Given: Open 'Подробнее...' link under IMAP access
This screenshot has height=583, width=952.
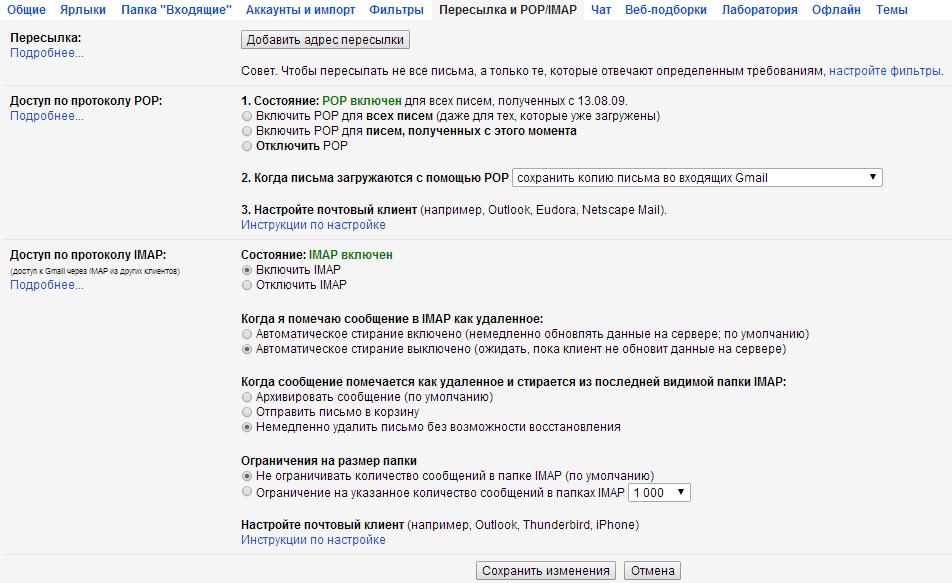Looking at the screenshot, I should [47, 285].
